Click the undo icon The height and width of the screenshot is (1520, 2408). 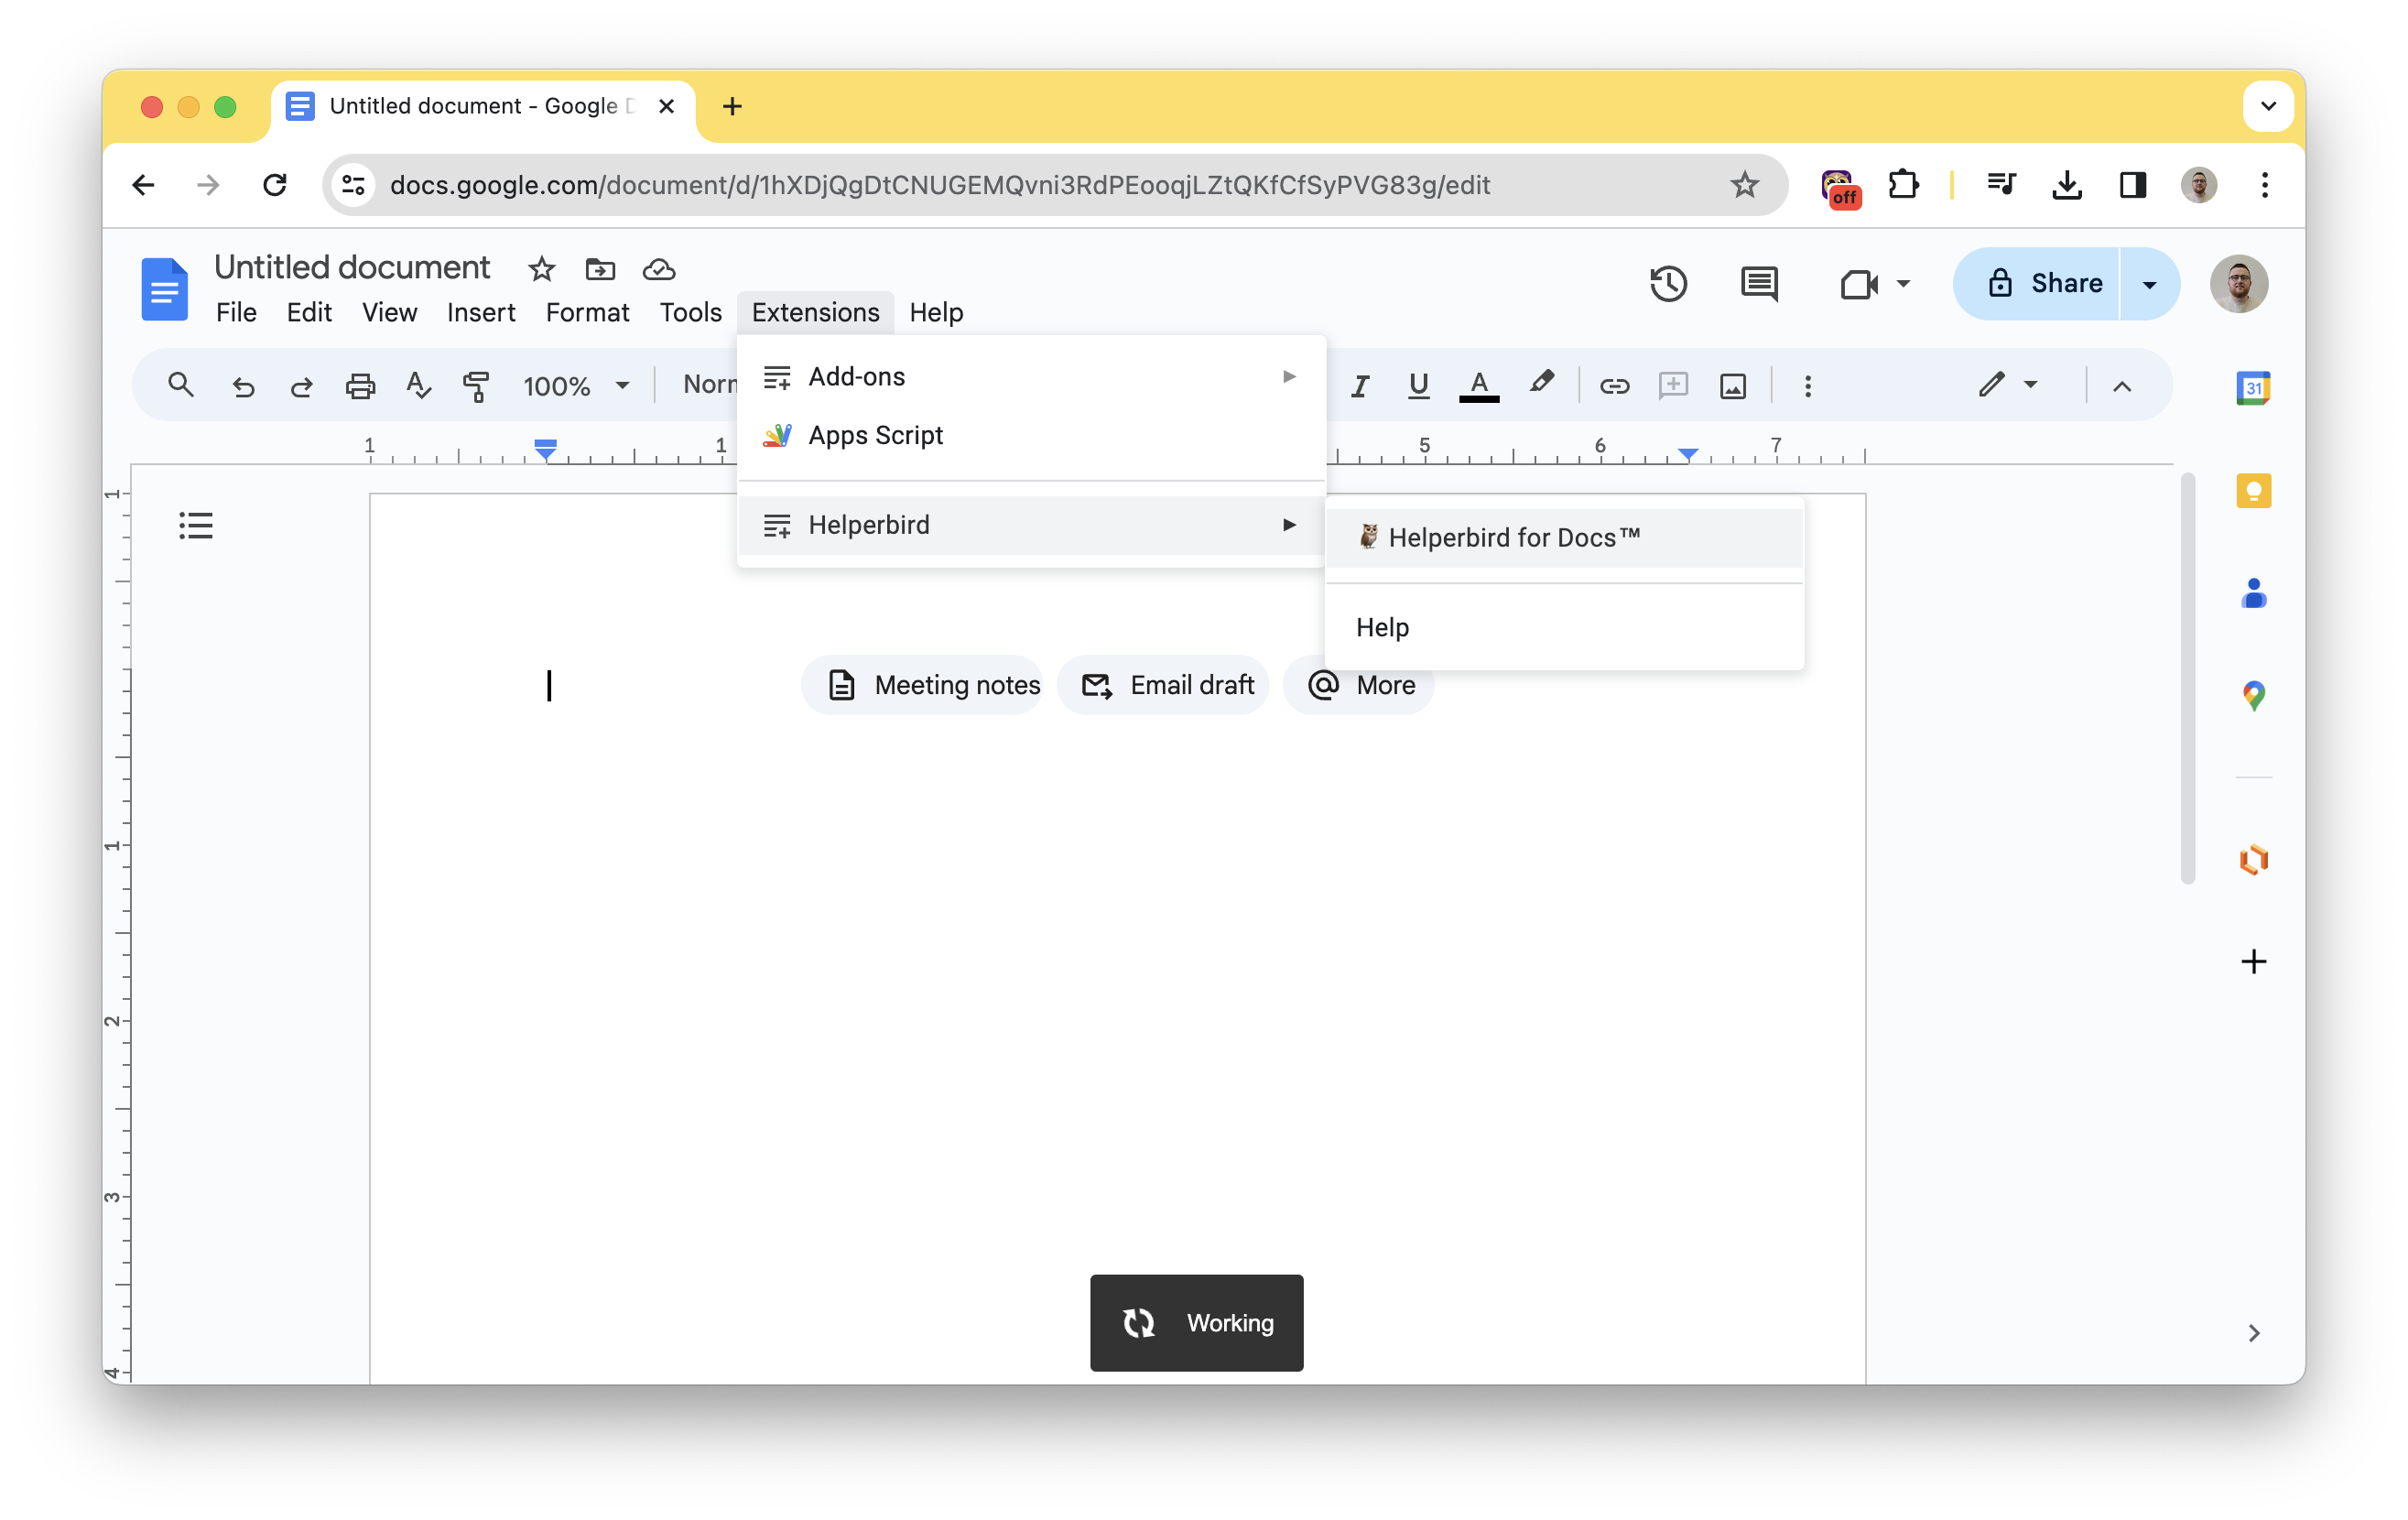(242, 385)
